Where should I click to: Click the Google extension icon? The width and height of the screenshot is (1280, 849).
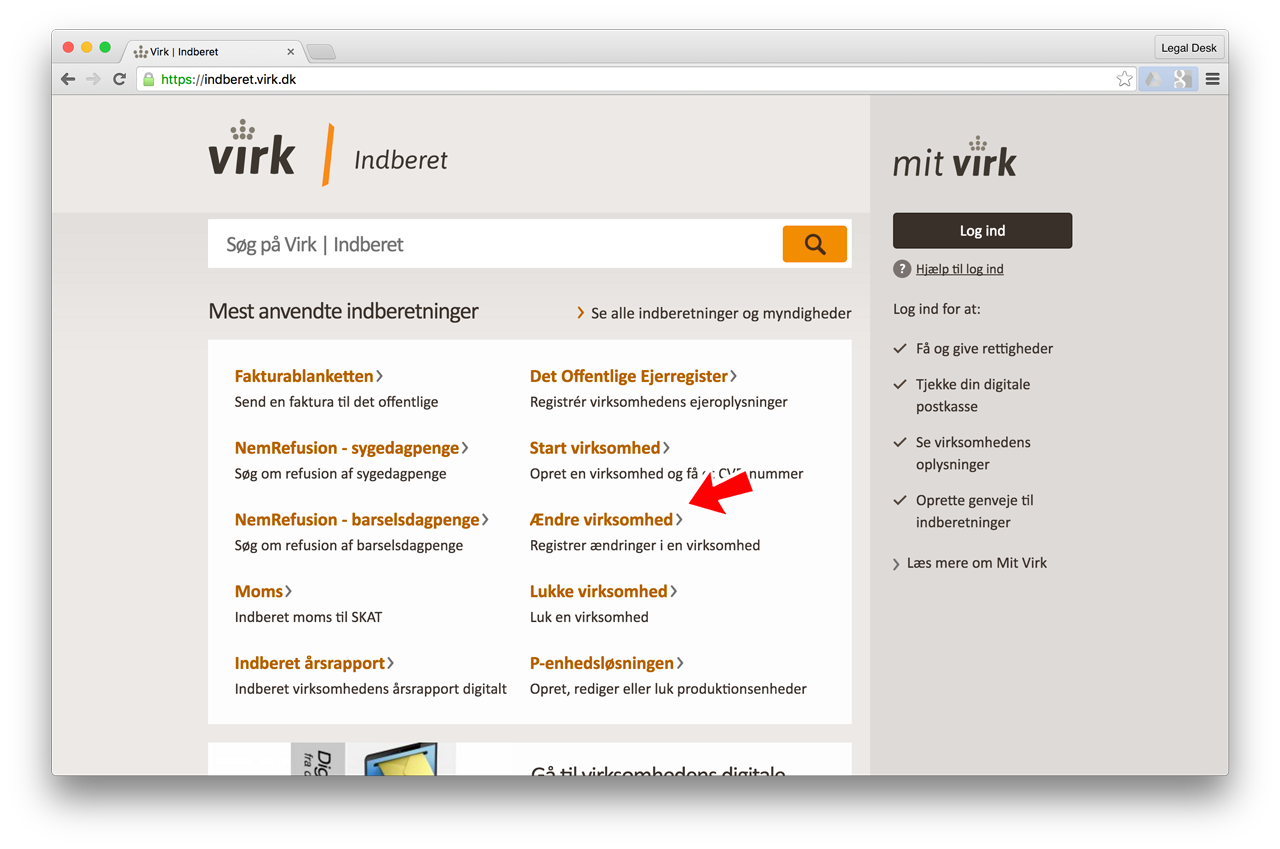pos(1182,79)
